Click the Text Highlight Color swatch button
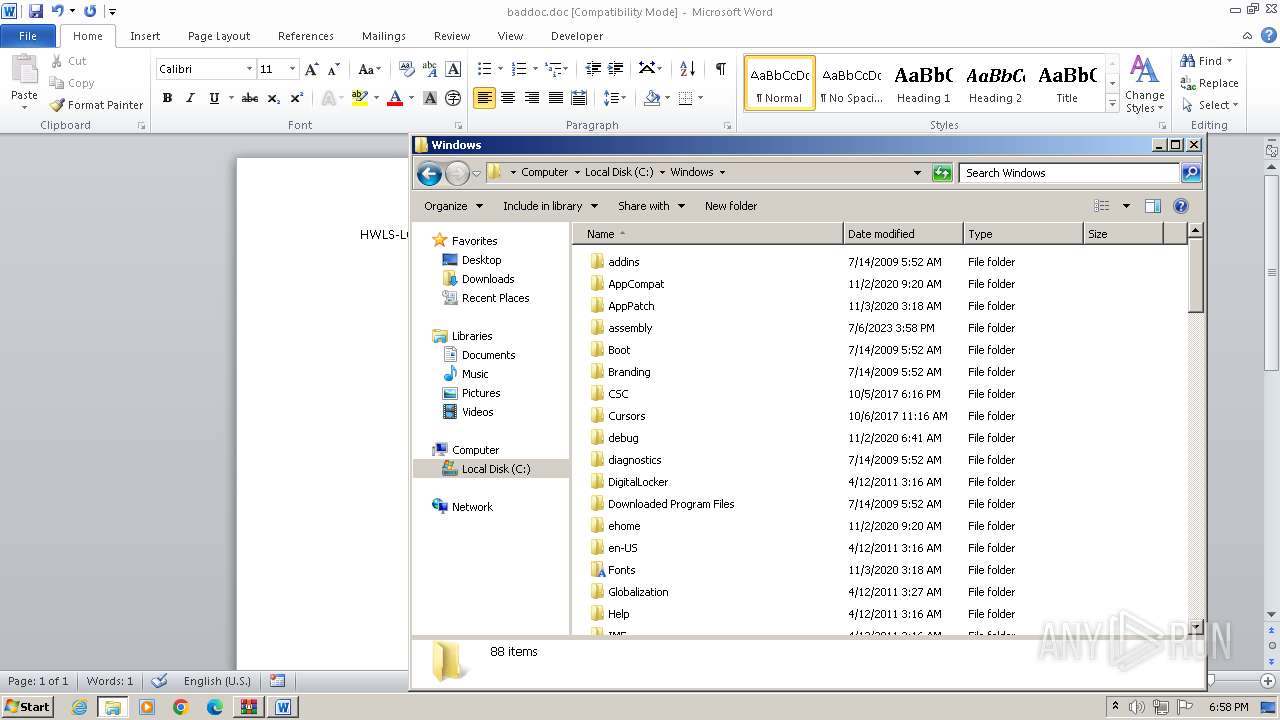 click(360, 98)
